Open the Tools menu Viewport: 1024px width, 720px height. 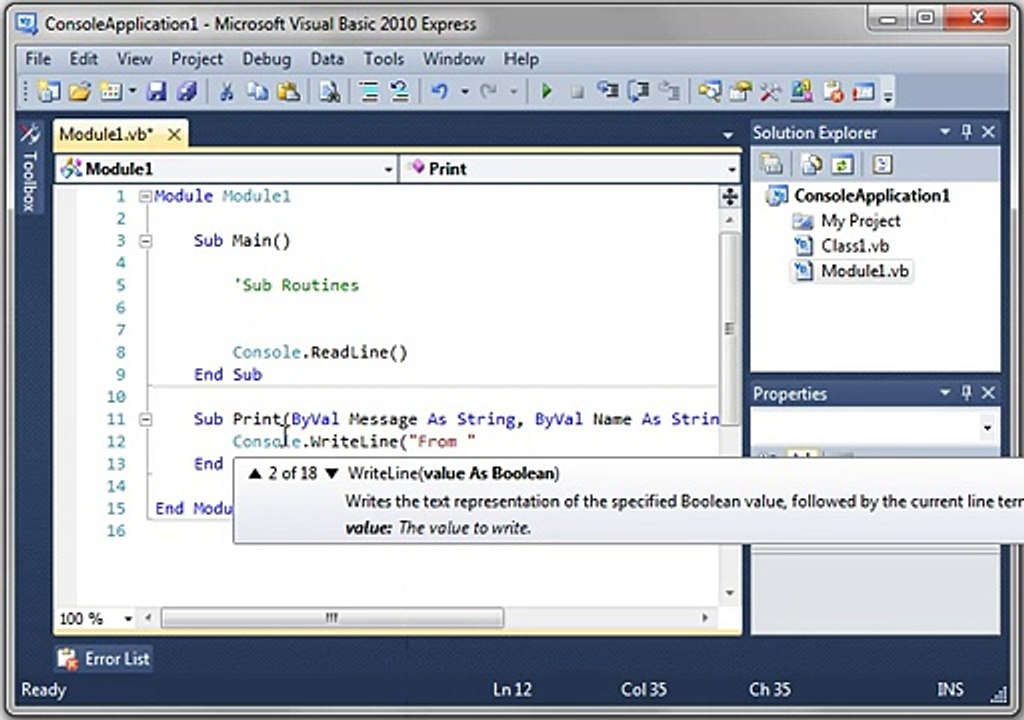383,59
